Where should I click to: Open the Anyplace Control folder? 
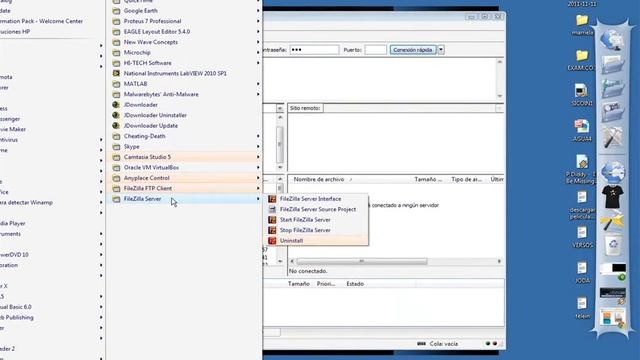pos(146,178)
